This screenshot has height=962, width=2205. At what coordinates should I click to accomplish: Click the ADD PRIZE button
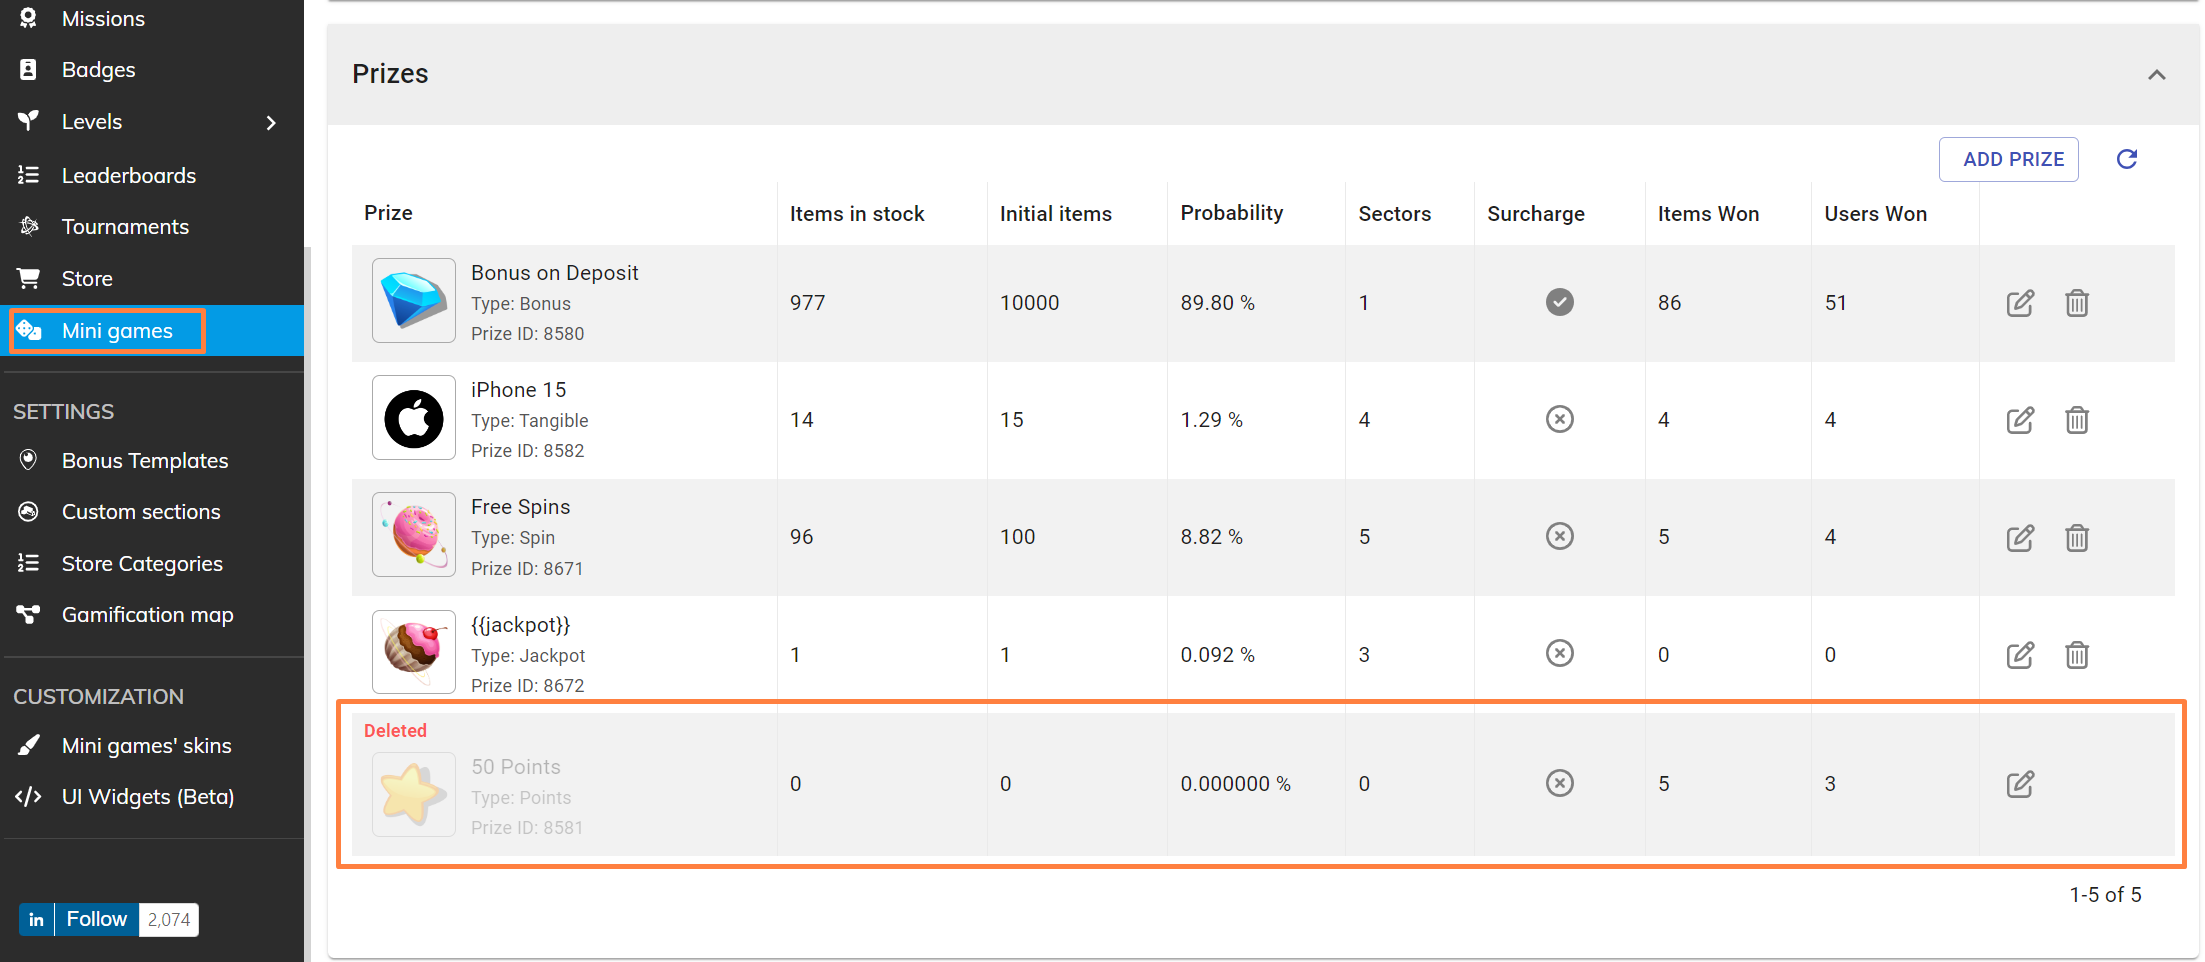tap(2012, 159)
